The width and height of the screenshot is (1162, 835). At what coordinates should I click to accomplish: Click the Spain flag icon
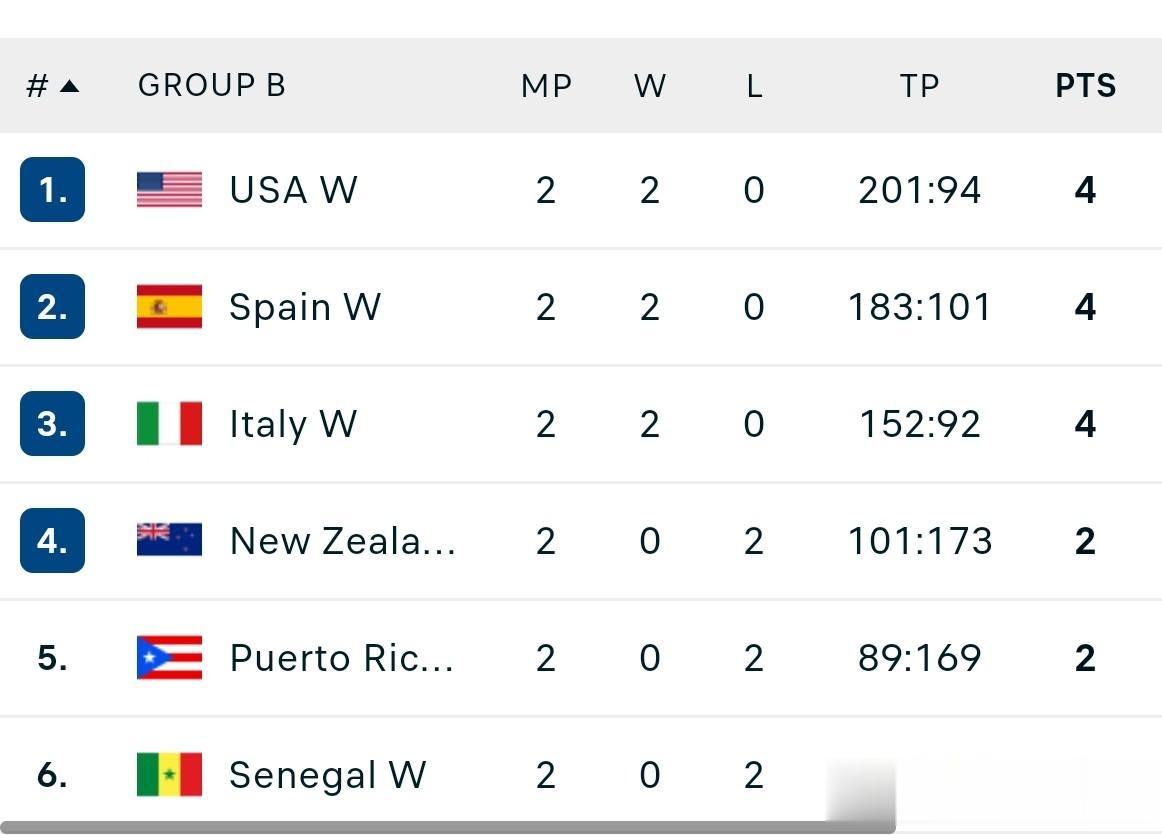(169, 307)
